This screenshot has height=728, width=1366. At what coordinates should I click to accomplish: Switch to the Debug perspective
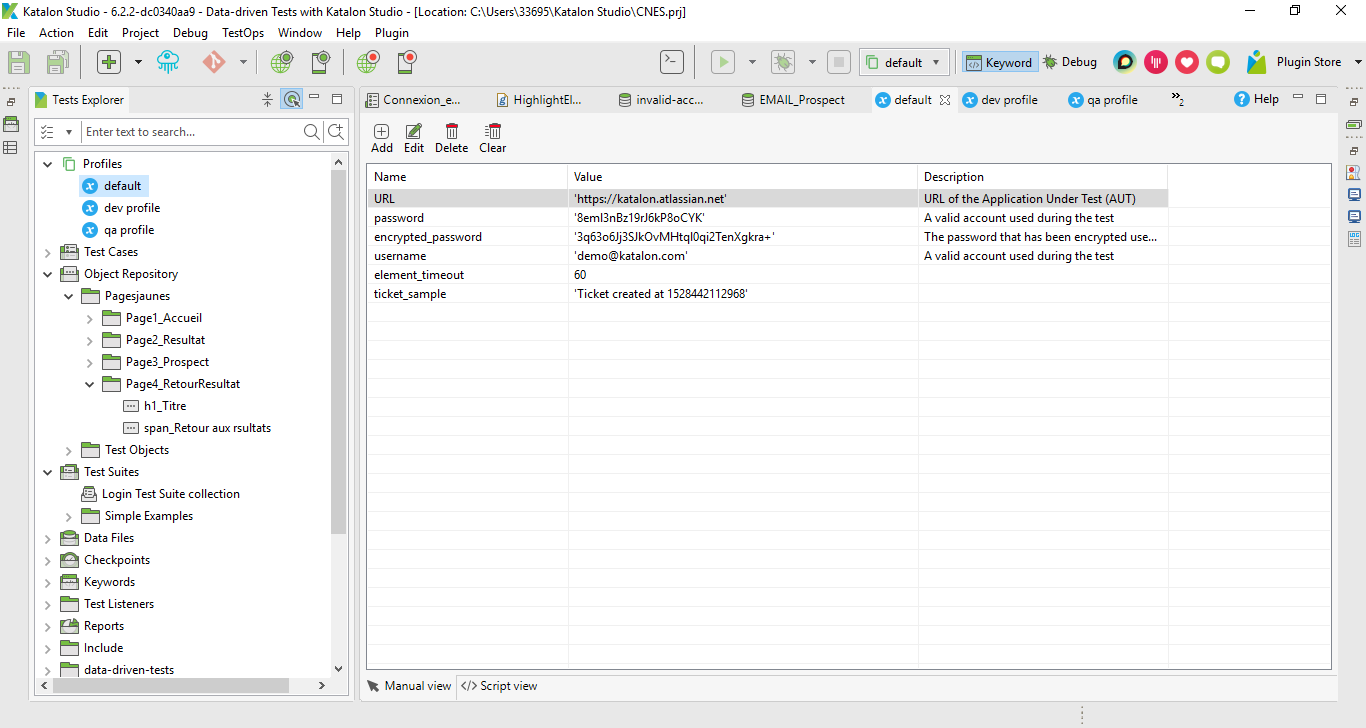pos(1070,62)
